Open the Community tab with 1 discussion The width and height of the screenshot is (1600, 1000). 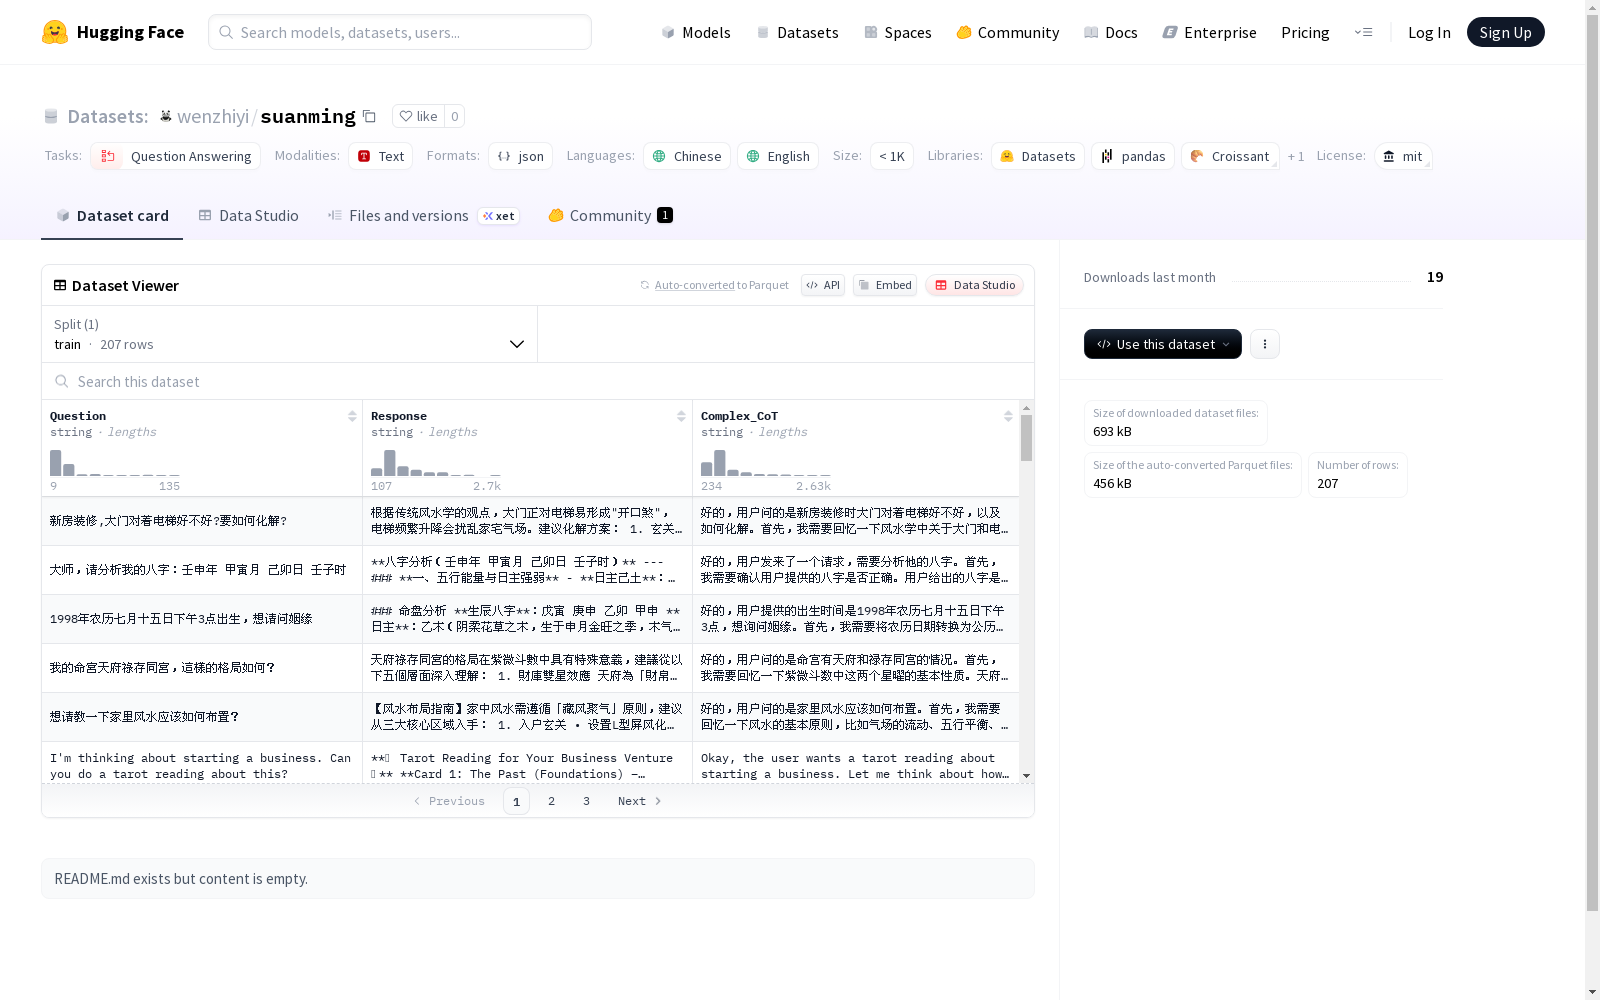610,216
